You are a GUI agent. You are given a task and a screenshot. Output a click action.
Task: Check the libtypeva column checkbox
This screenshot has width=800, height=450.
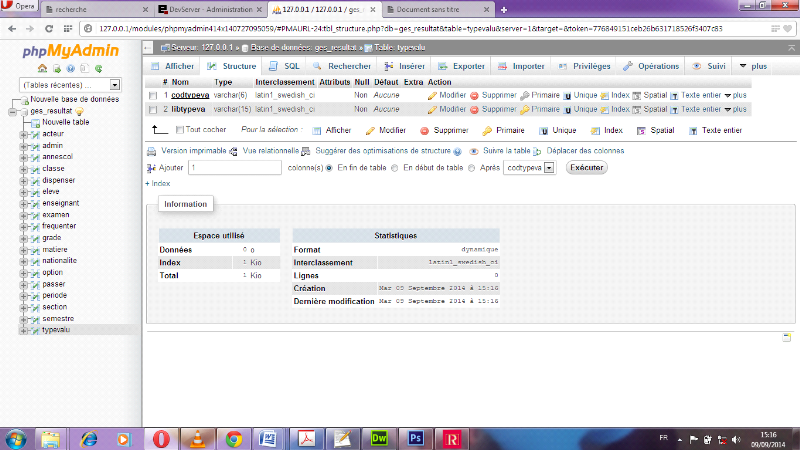[153, 109]
